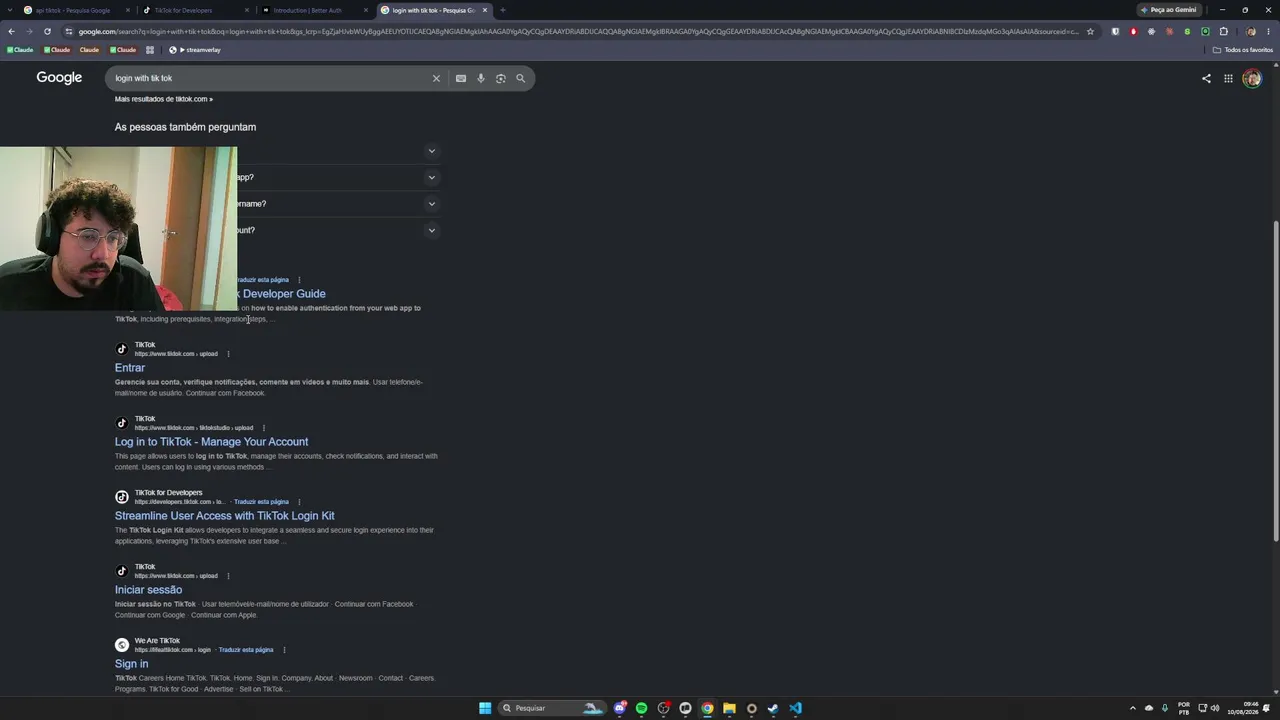Image resolution: width=1280 pixels, height=720 pixels.
Task: Clear the Google search box text
Action: tap(436, 78)
